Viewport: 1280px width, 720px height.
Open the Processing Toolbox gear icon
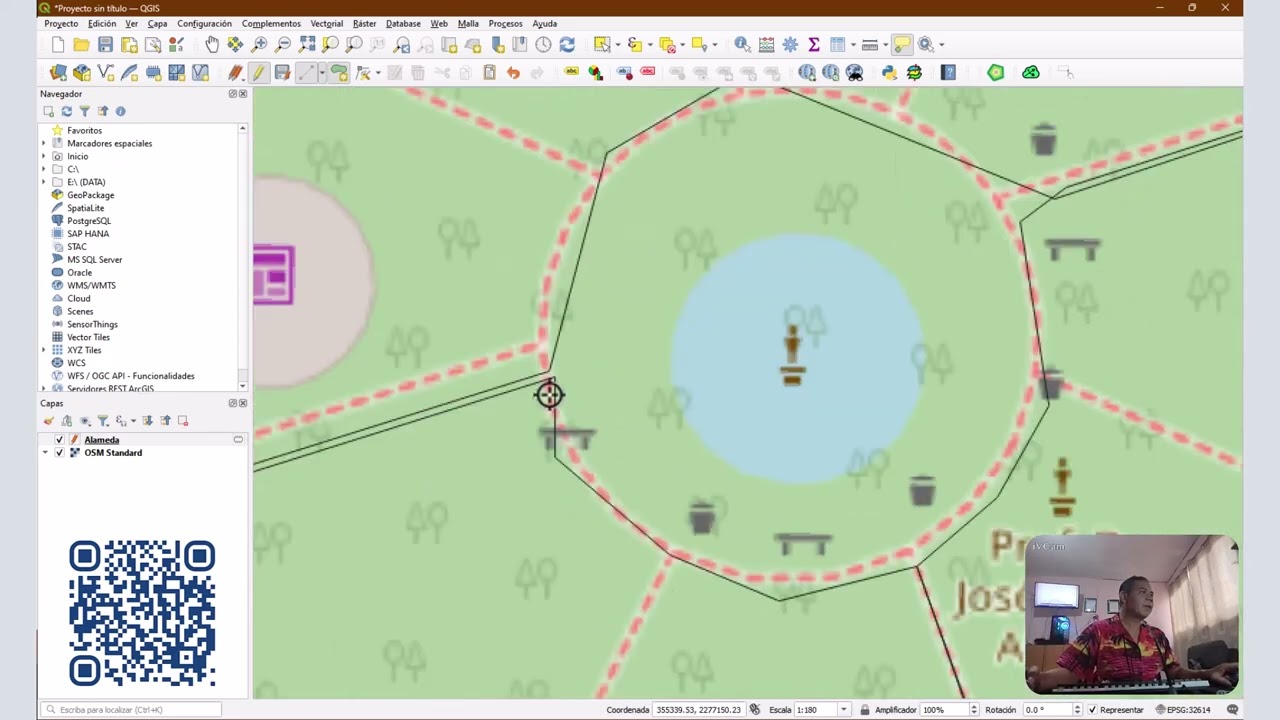click(790, 44)
